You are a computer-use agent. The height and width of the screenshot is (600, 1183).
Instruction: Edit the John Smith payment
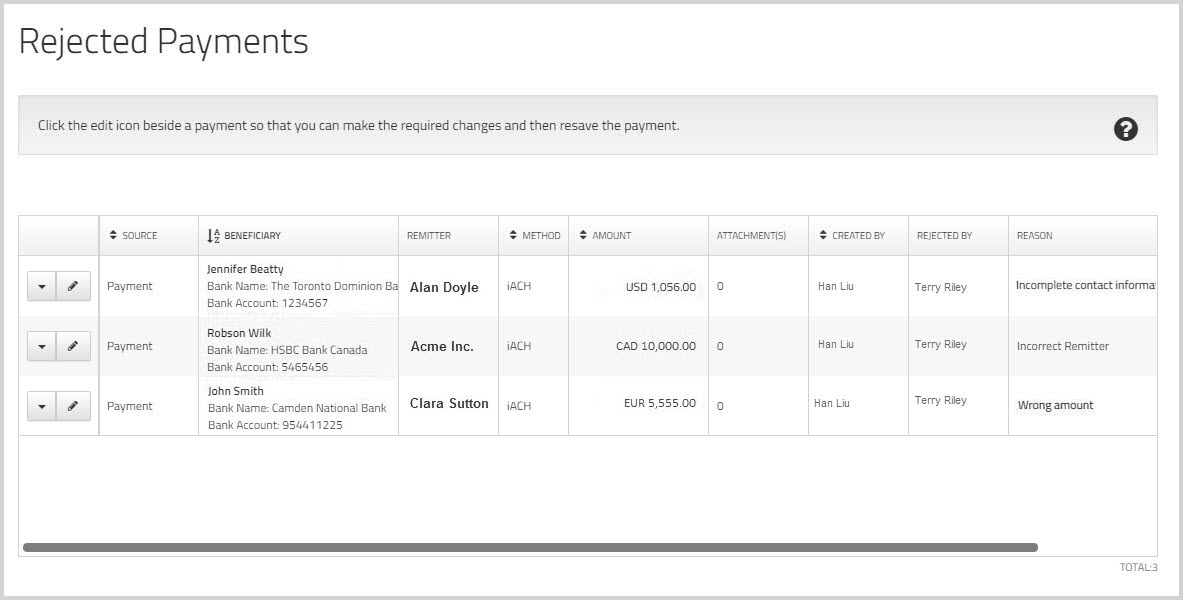coord(73,406)
